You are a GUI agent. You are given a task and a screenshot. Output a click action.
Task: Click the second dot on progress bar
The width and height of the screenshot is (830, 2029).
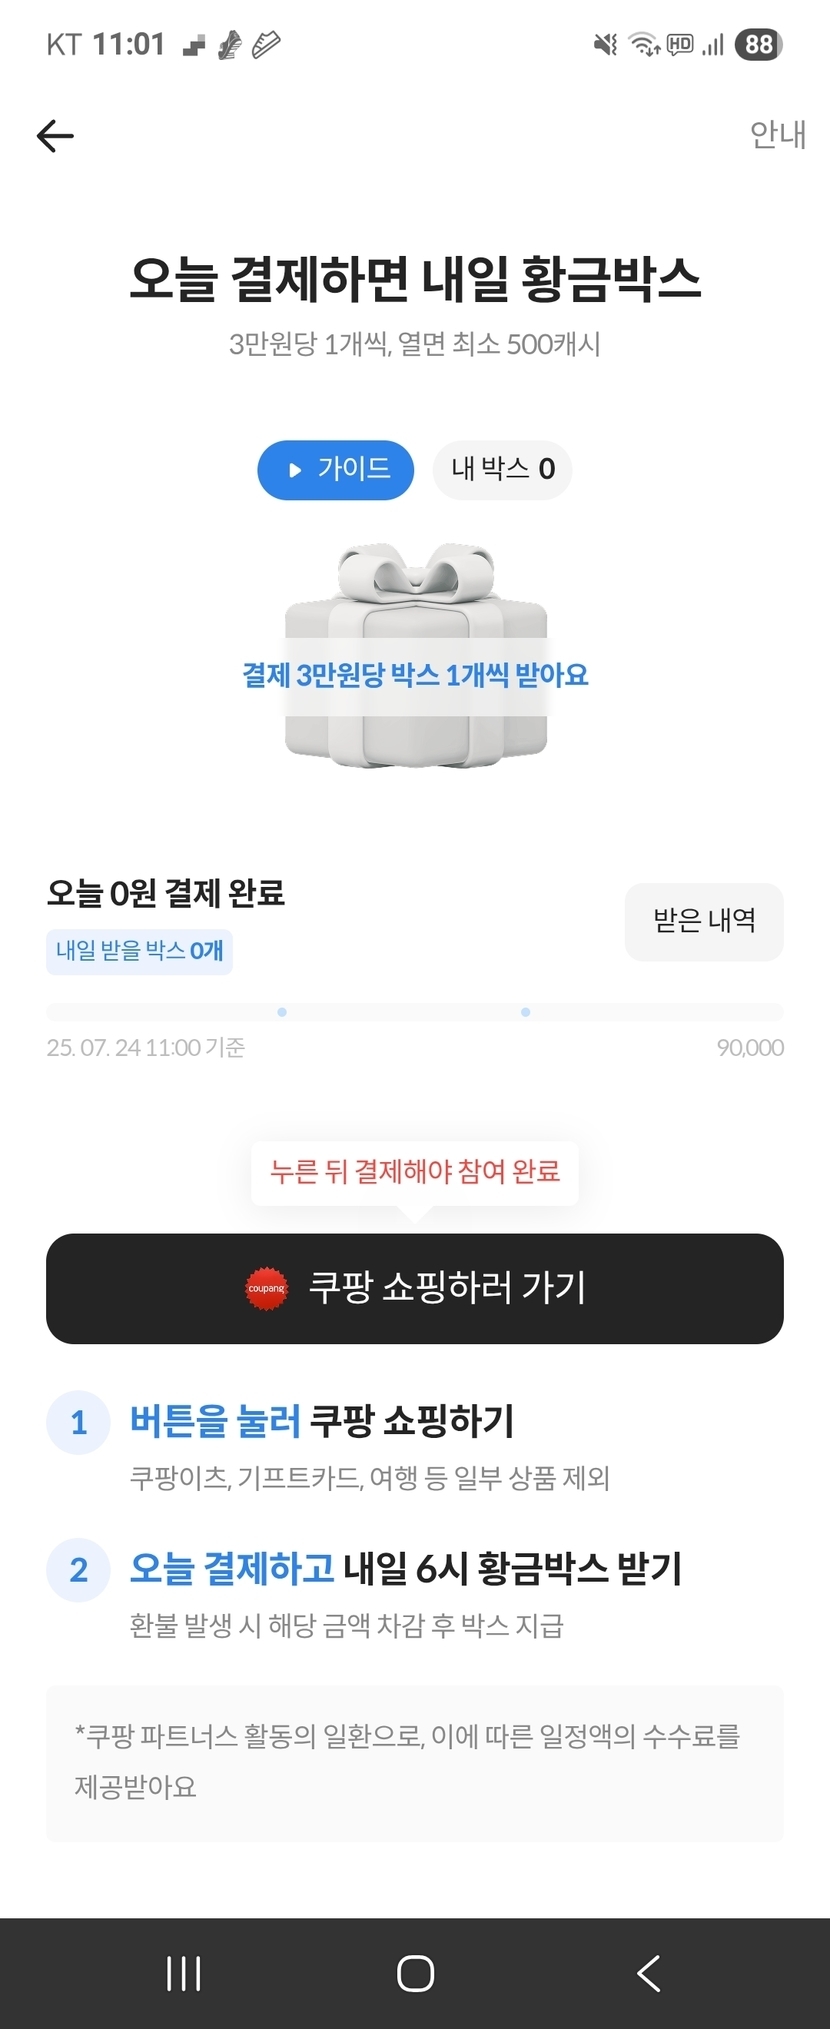(x=526, y=1012)
